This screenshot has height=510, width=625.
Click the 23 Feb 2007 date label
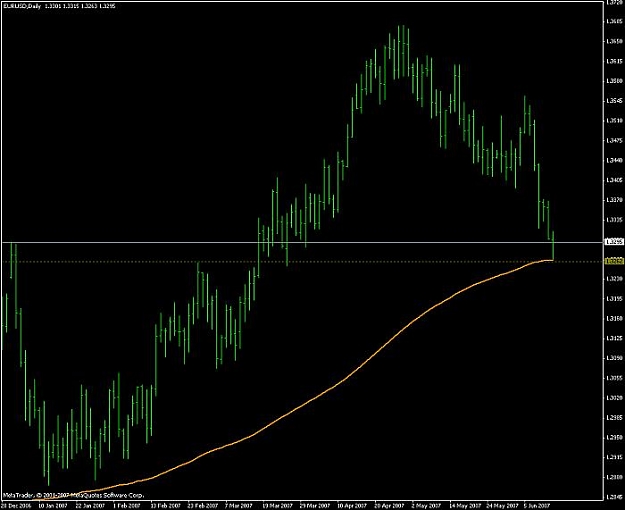click(203, 506)
